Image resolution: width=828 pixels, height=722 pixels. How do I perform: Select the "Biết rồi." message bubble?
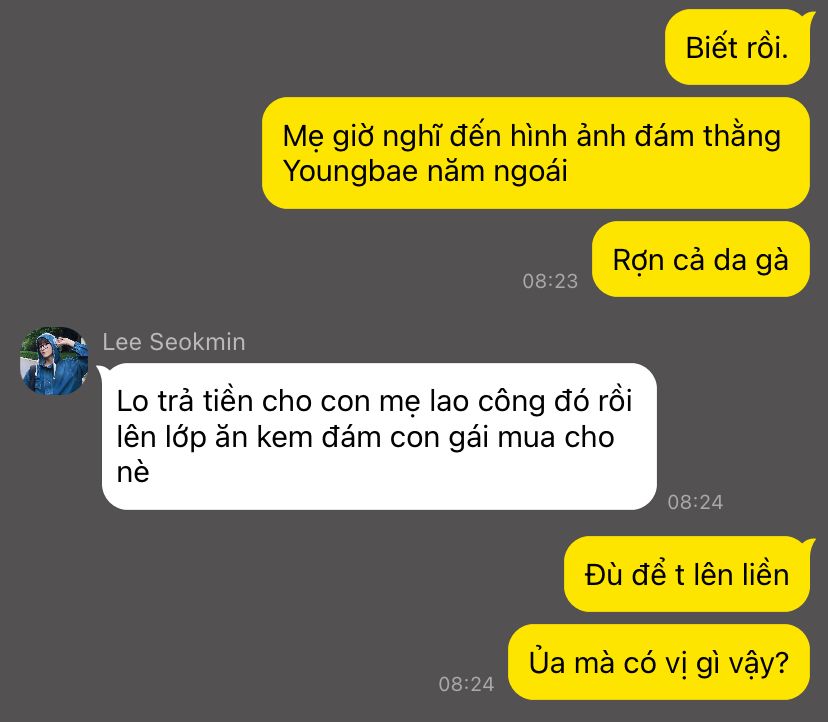click(737, 48)
